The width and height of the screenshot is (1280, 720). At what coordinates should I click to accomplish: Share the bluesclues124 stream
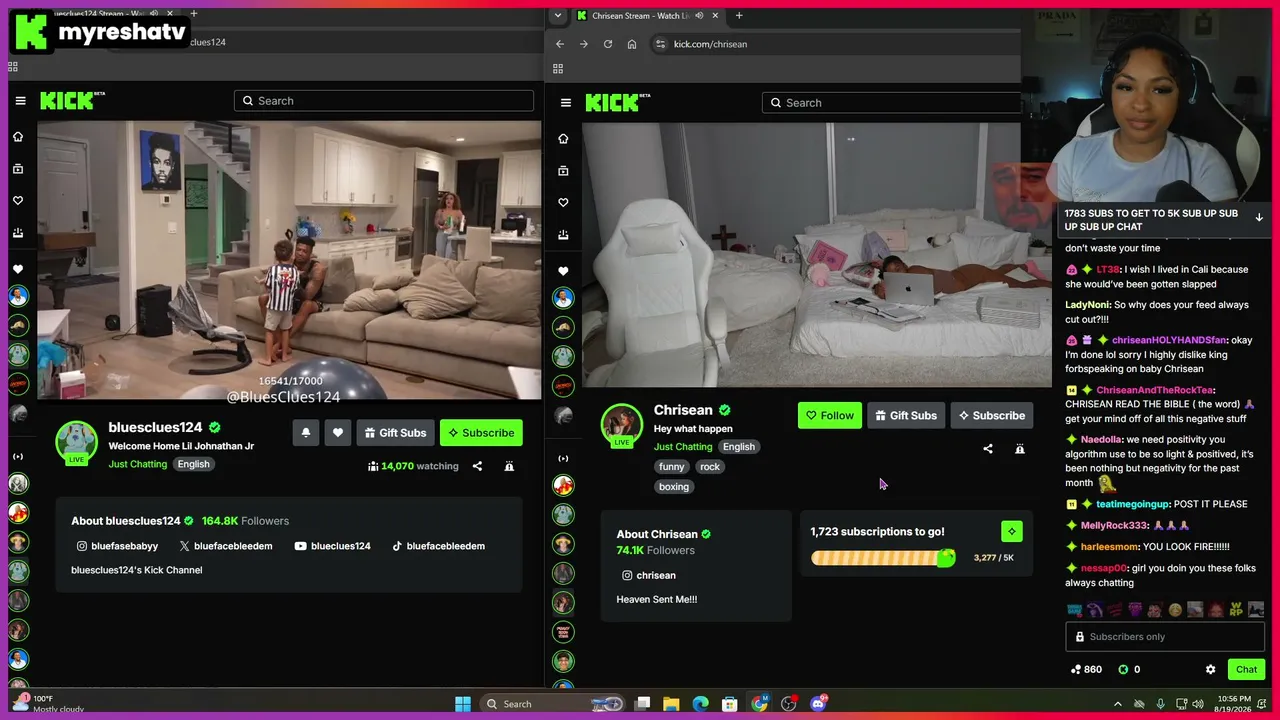pos(477,466)
